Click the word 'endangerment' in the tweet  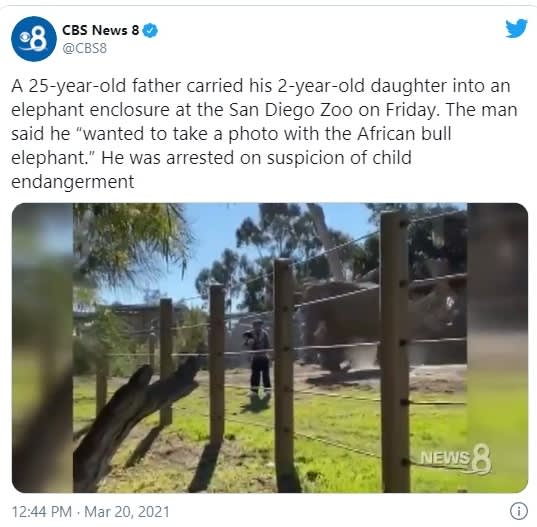click(x=73, y=182)
